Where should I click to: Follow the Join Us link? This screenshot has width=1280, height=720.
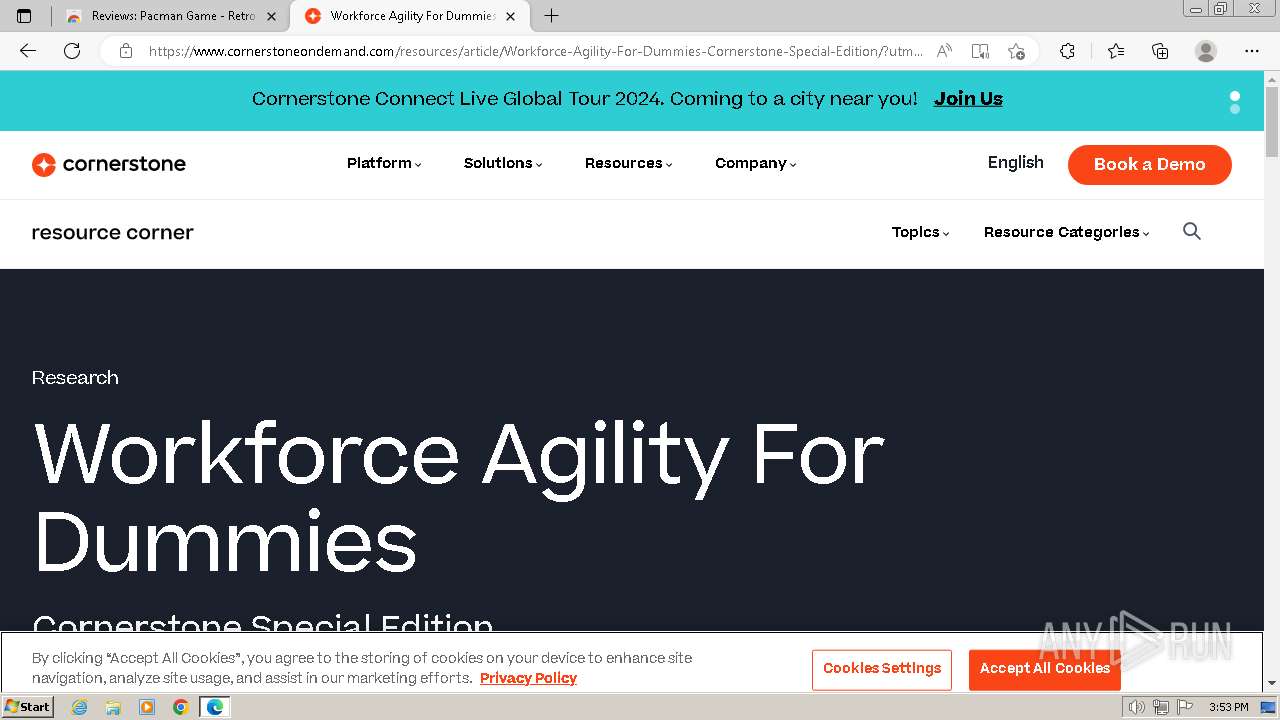click(x=968, y=99)
